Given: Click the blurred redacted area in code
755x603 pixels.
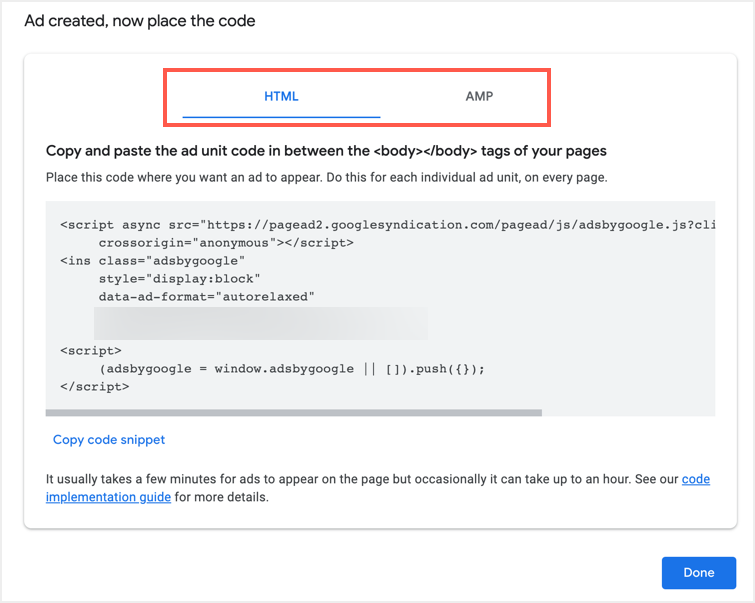Looking at the screenshot, I should (260, 323).
